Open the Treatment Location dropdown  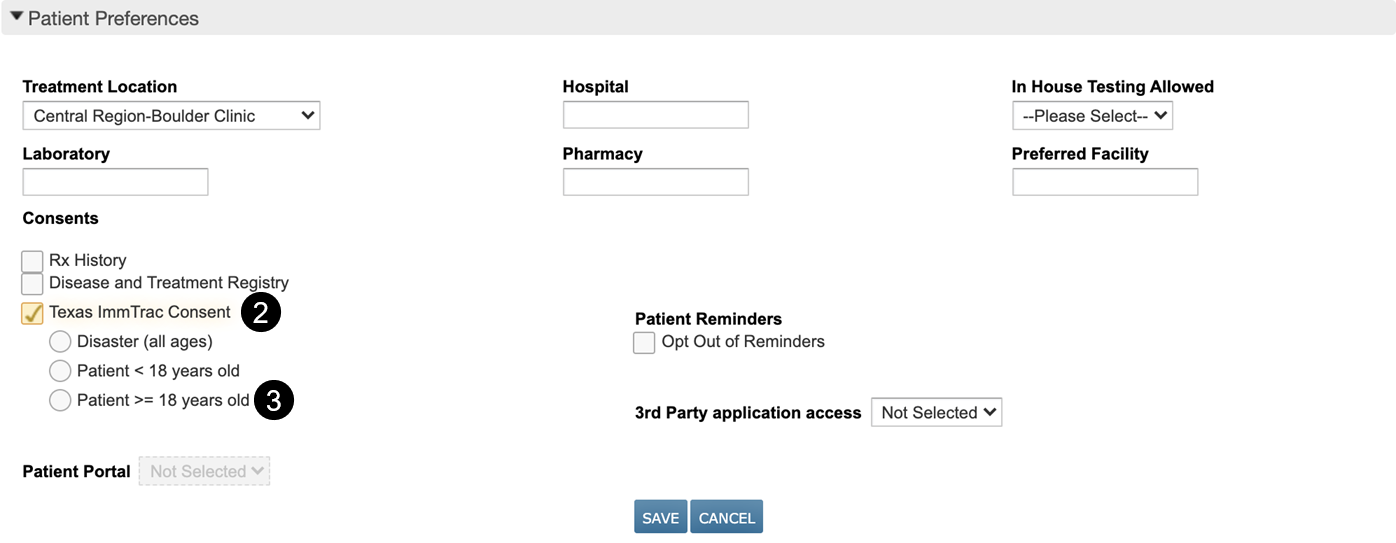(x=171, y=116)
